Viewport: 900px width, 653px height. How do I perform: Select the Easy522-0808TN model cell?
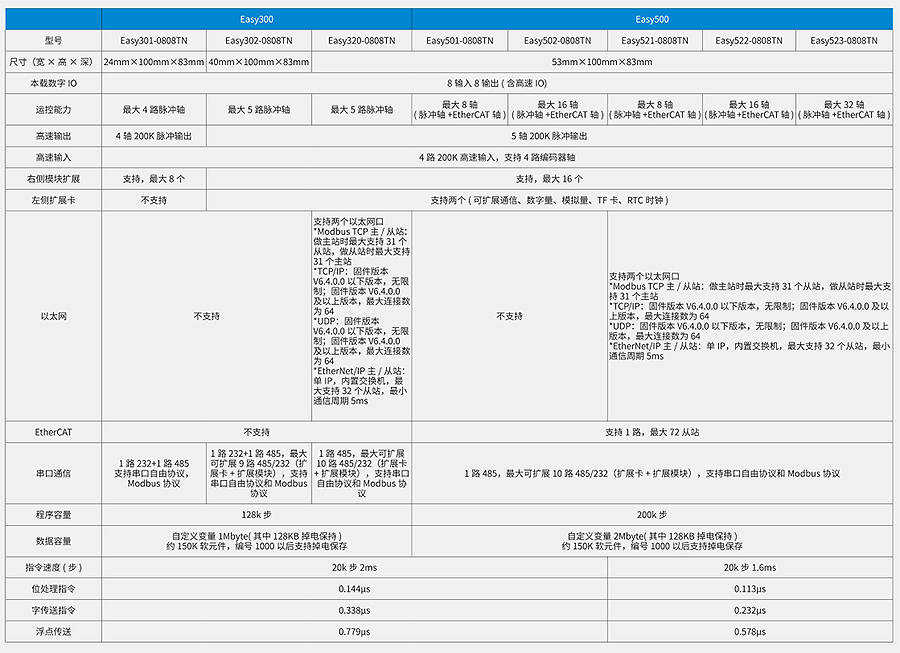(749, 41)
